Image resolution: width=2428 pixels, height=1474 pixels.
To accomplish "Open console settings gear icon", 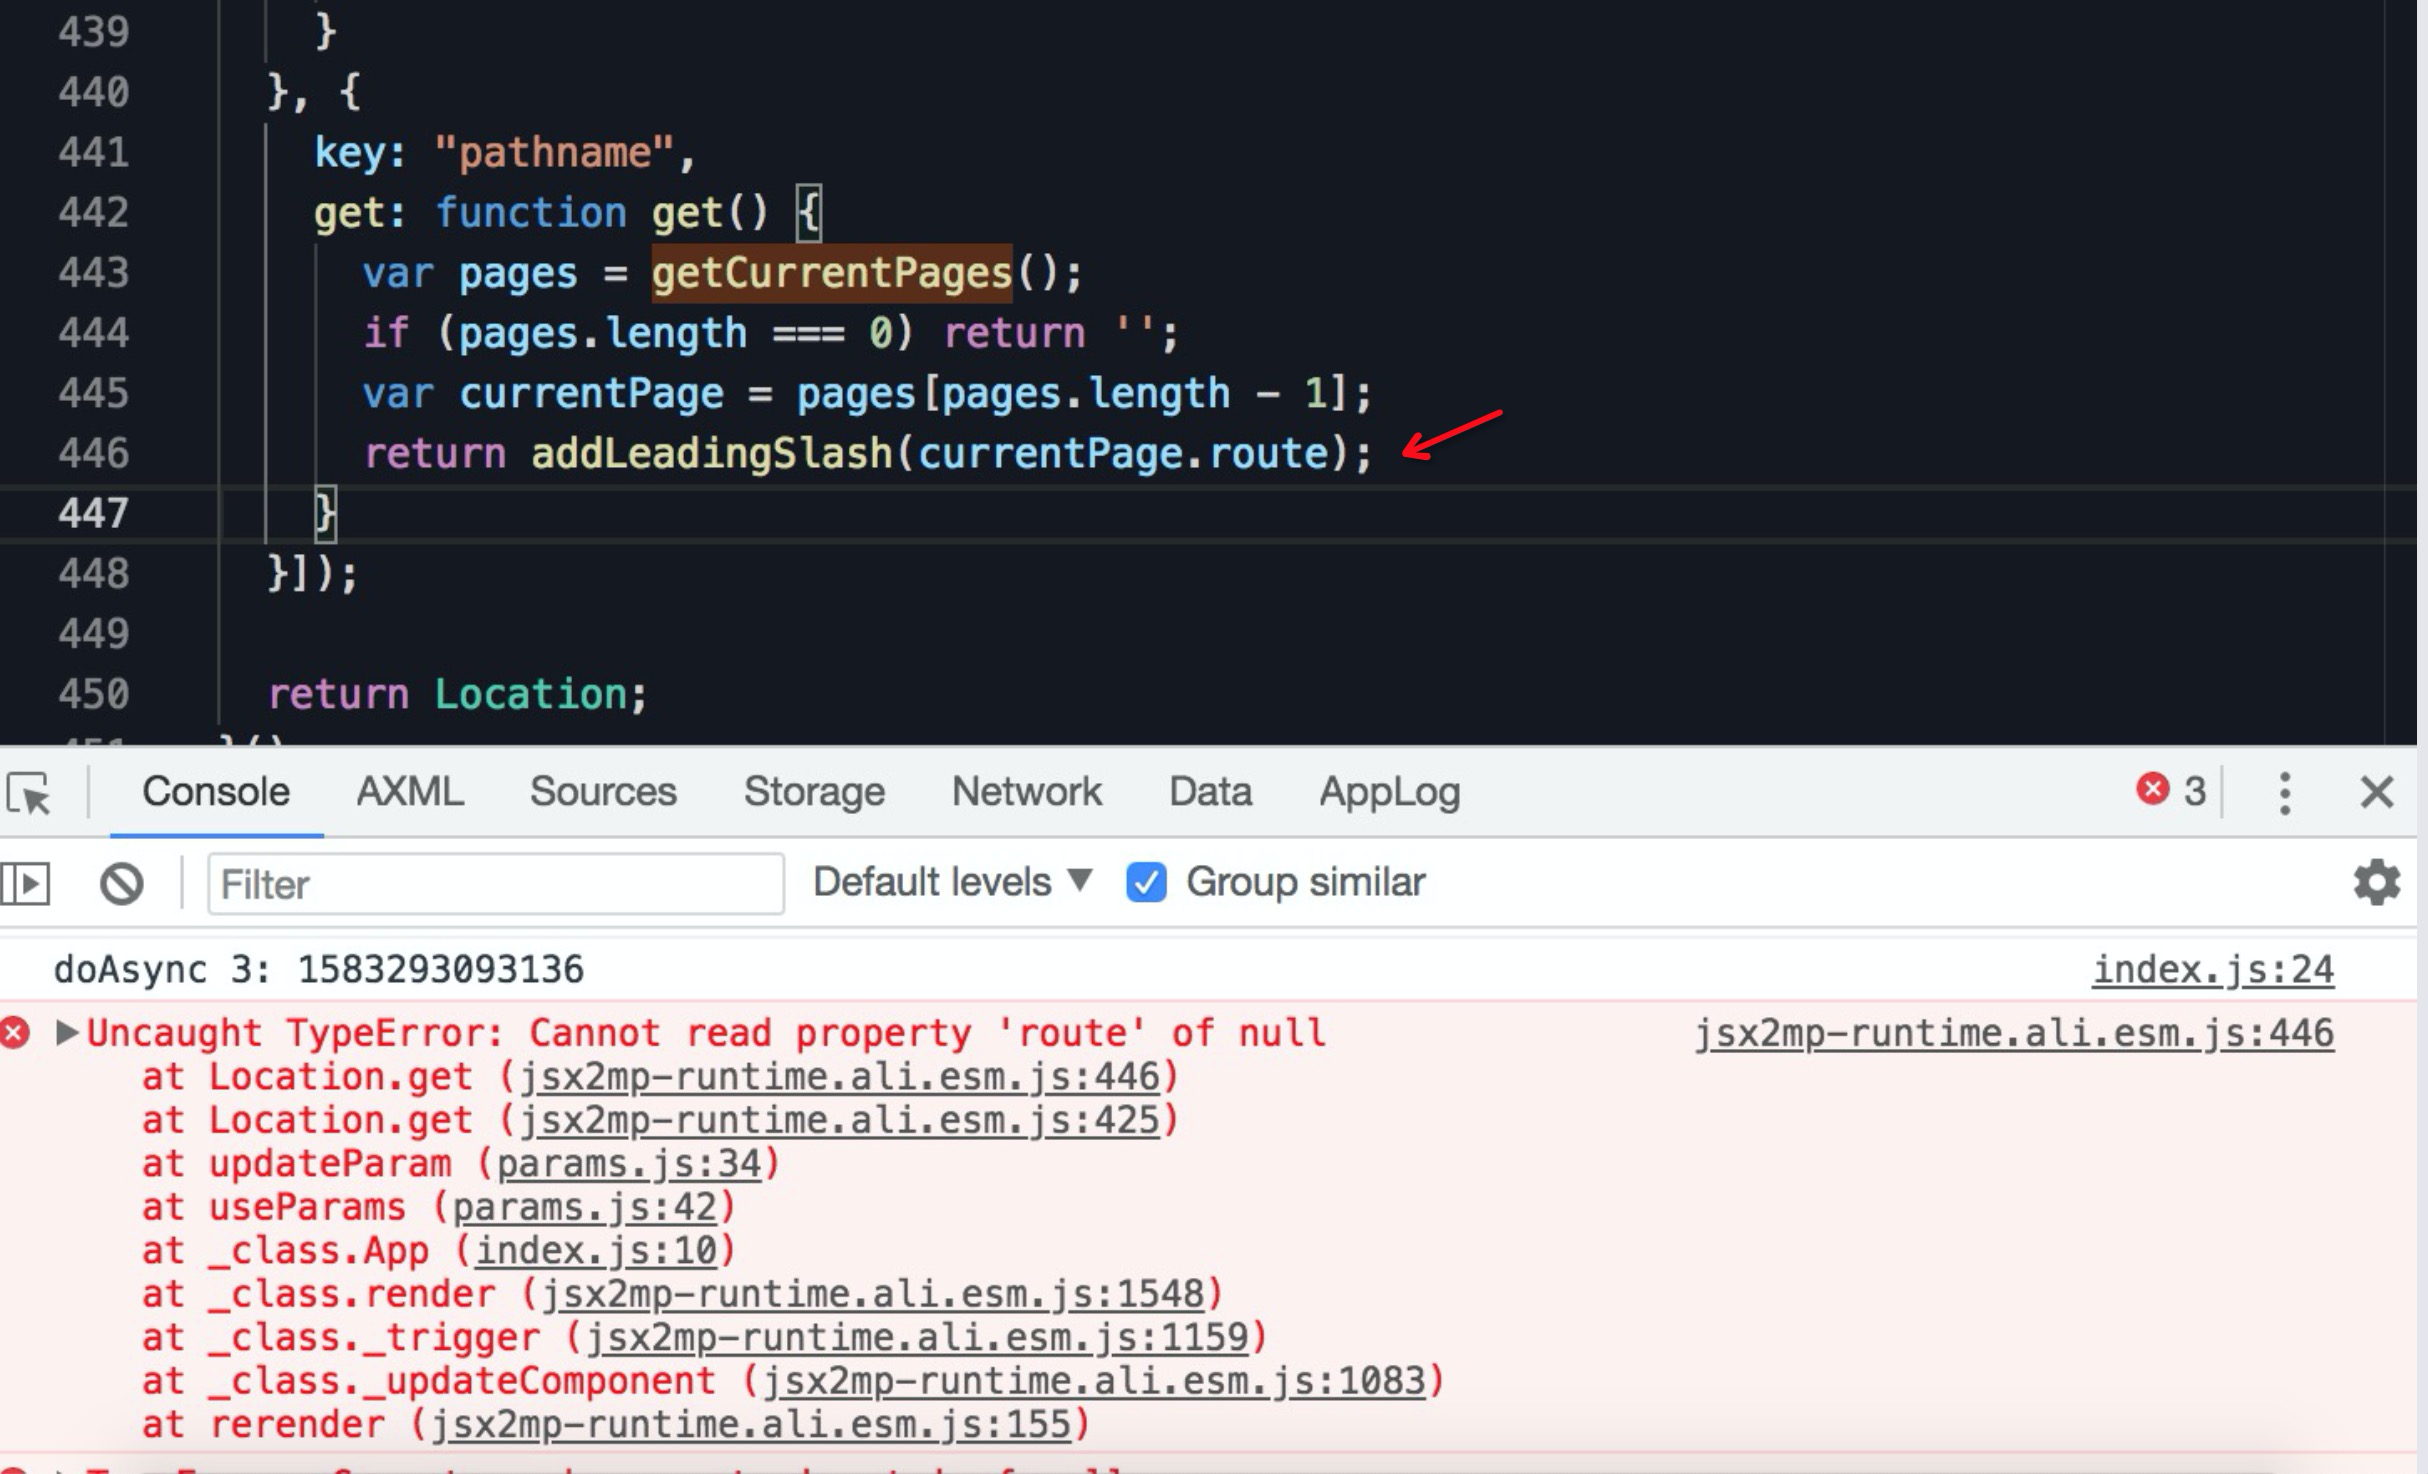I will pyautogui.click(x=2376, y=882).
